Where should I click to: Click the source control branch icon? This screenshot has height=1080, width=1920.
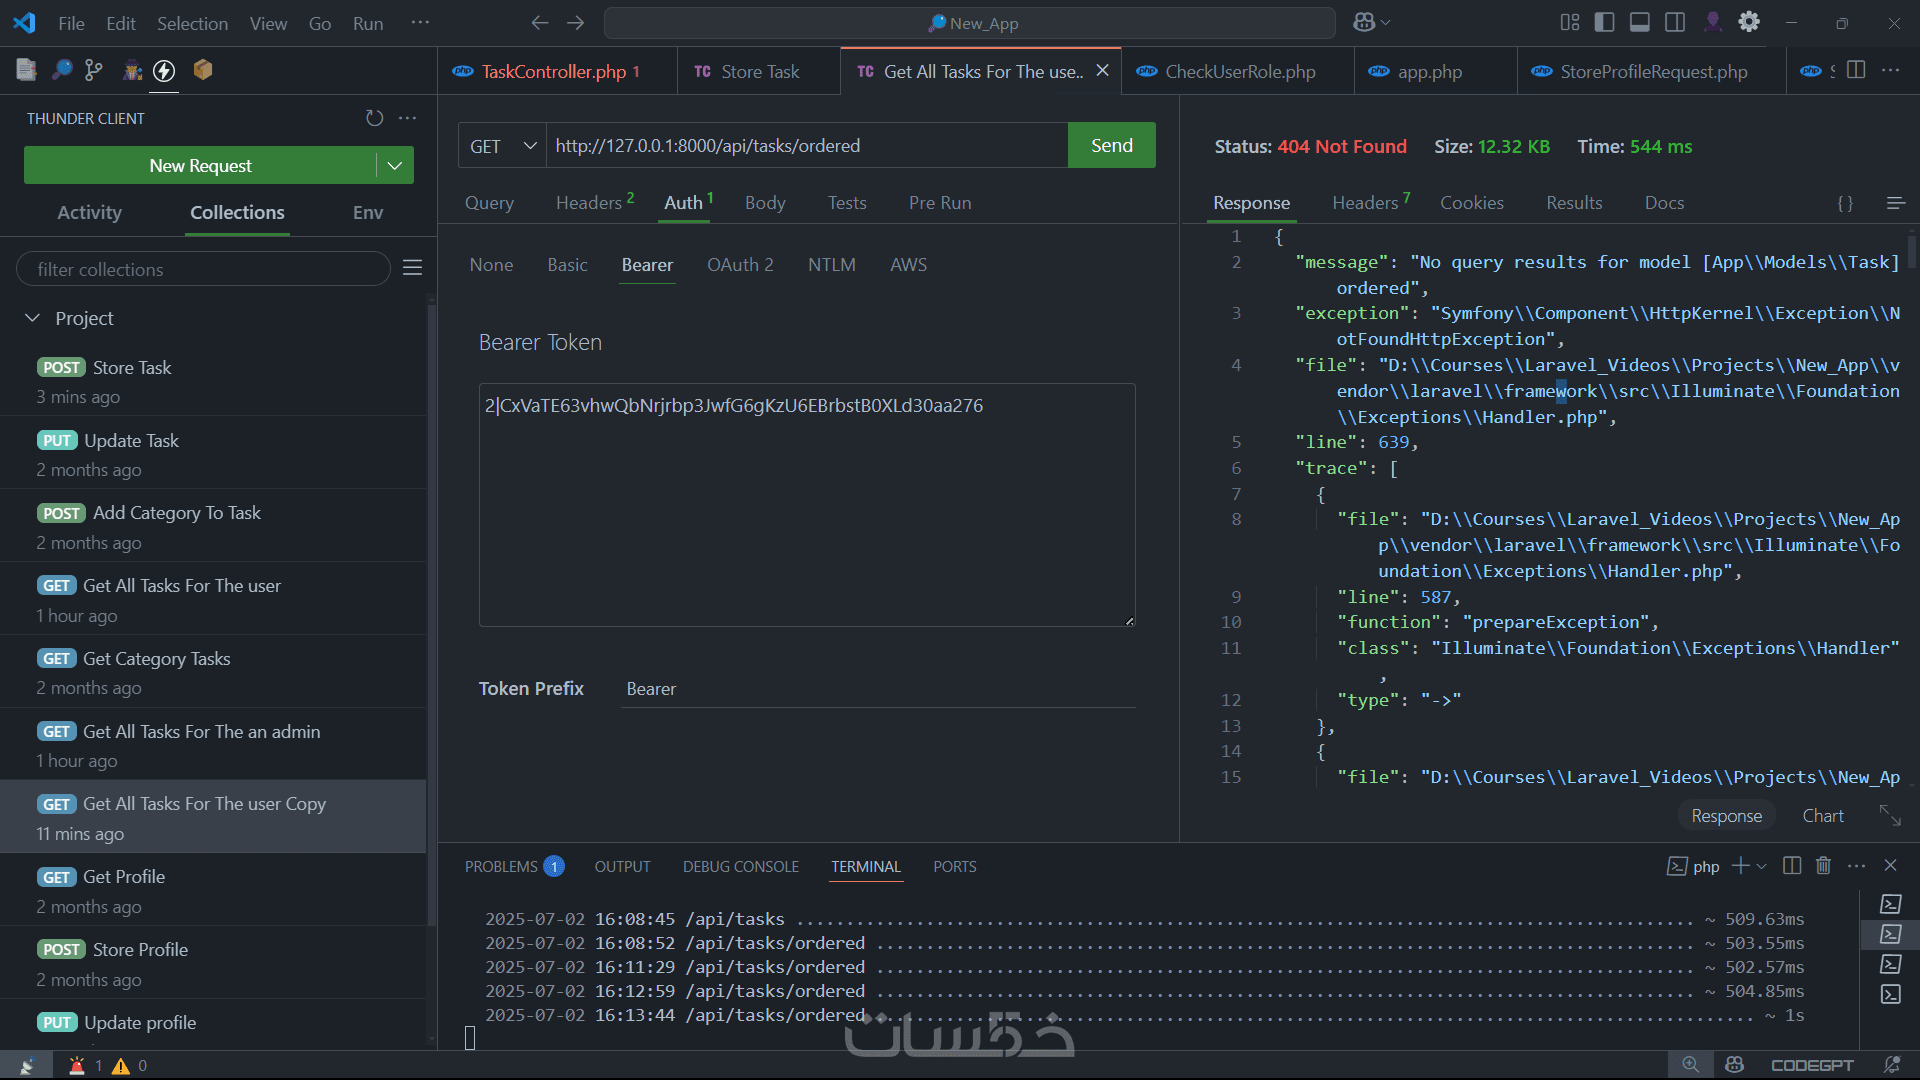coord(94,70)
